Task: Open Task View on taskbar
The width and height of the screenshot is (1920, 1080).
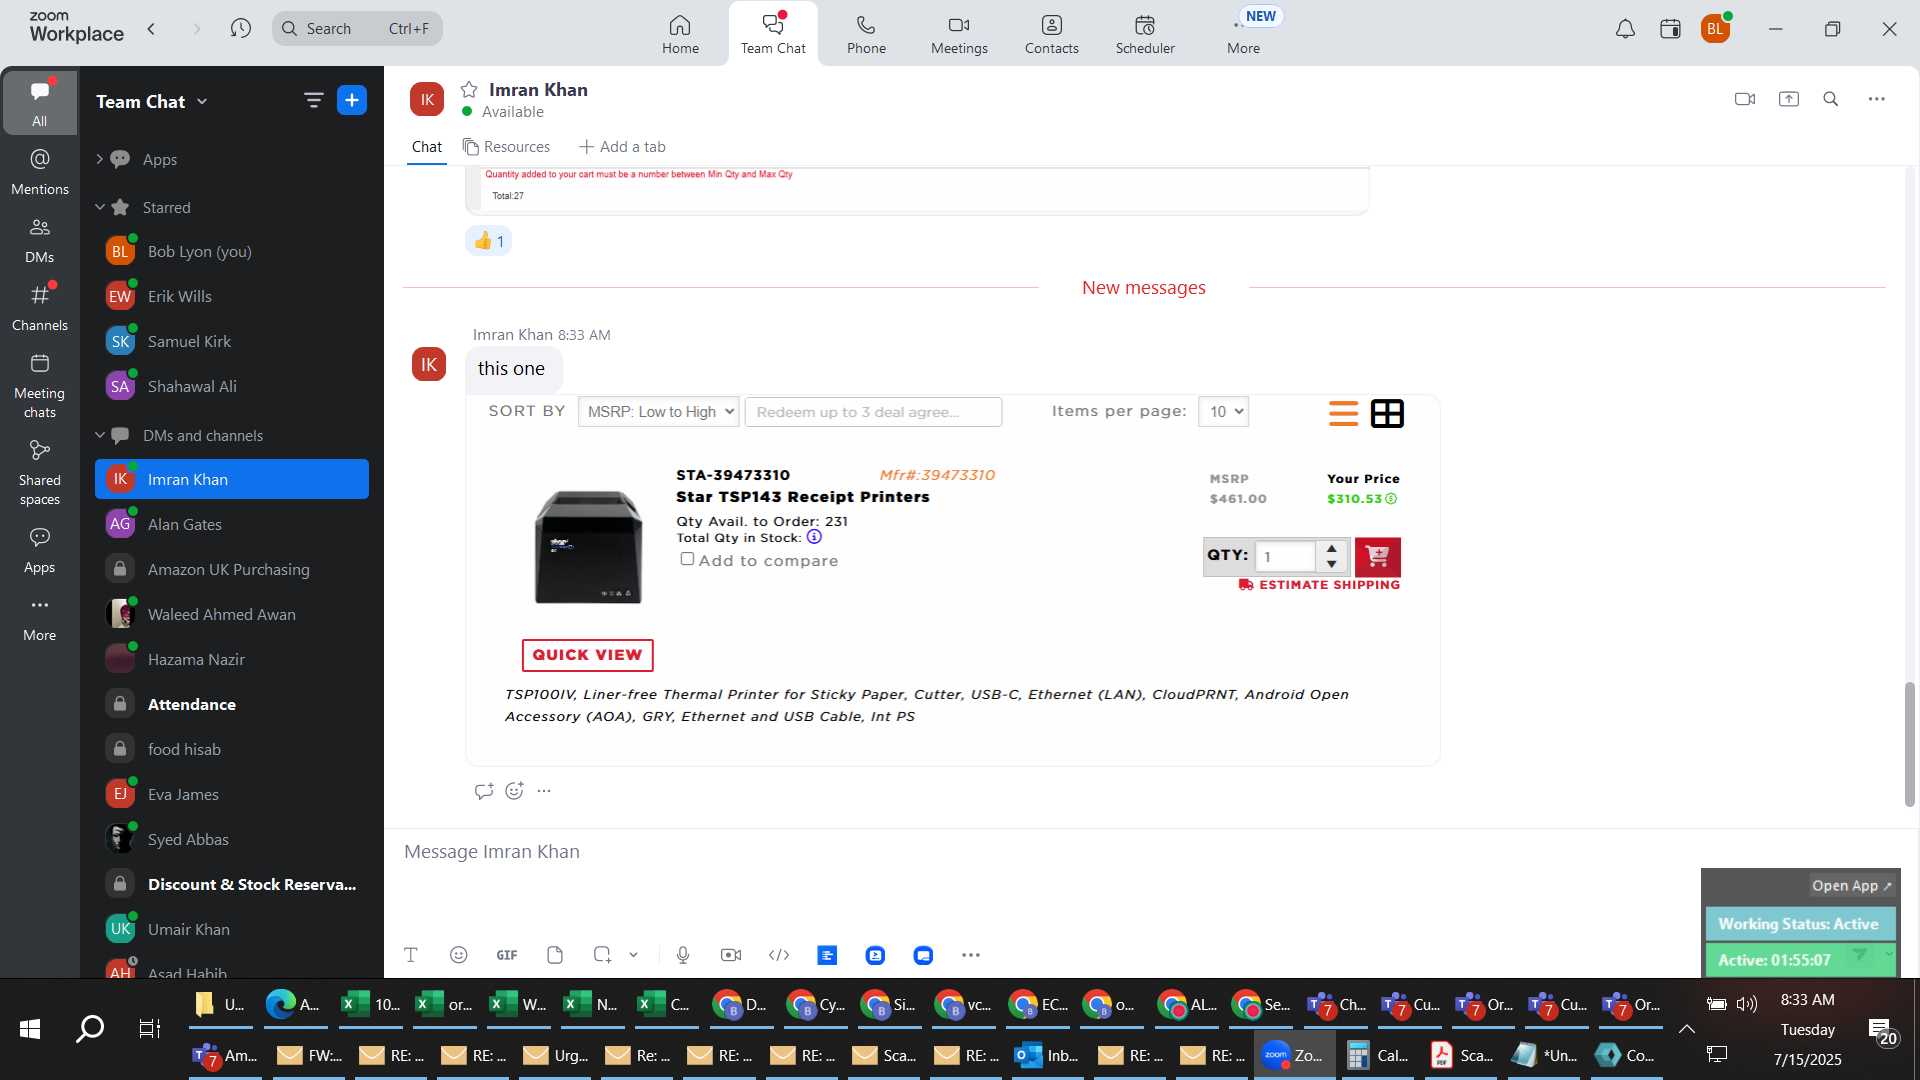Action: click(150, 1029)
